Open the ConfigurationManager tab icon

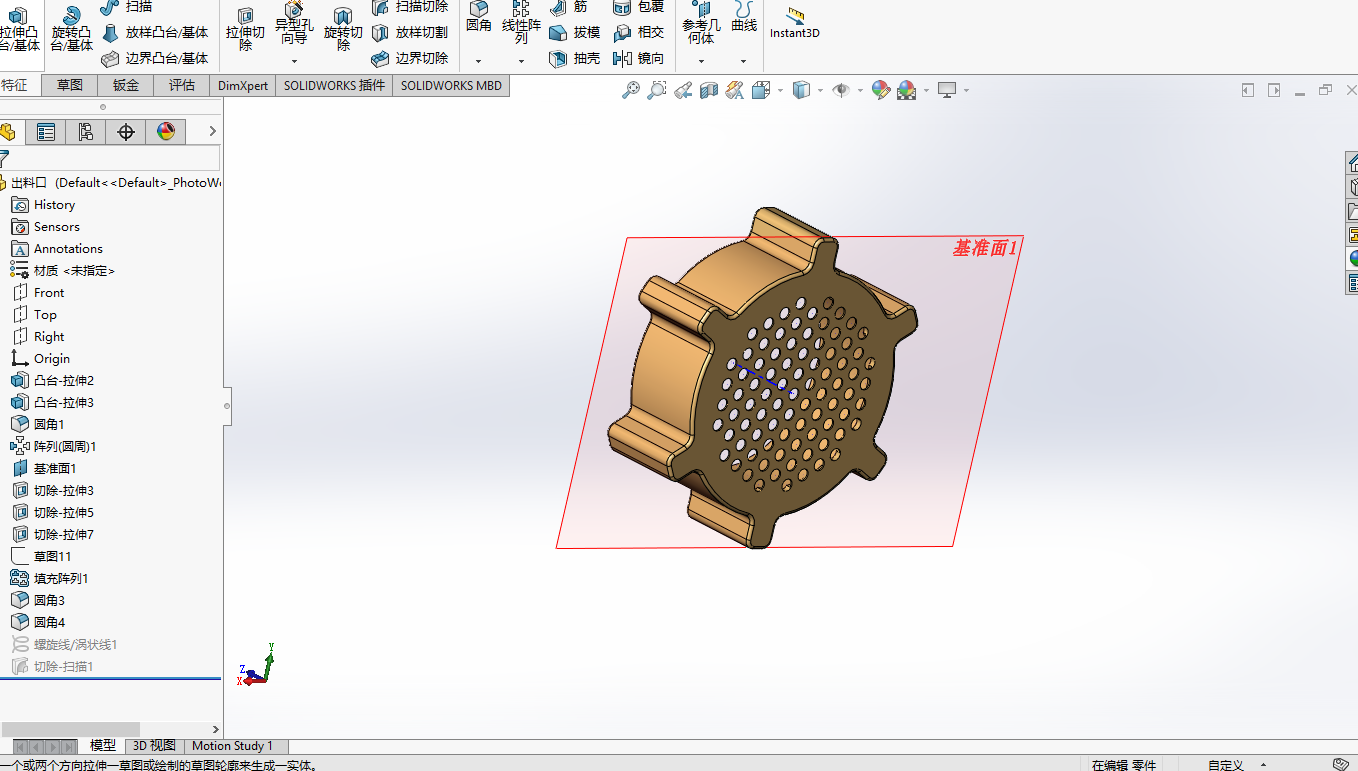(86, 132)
